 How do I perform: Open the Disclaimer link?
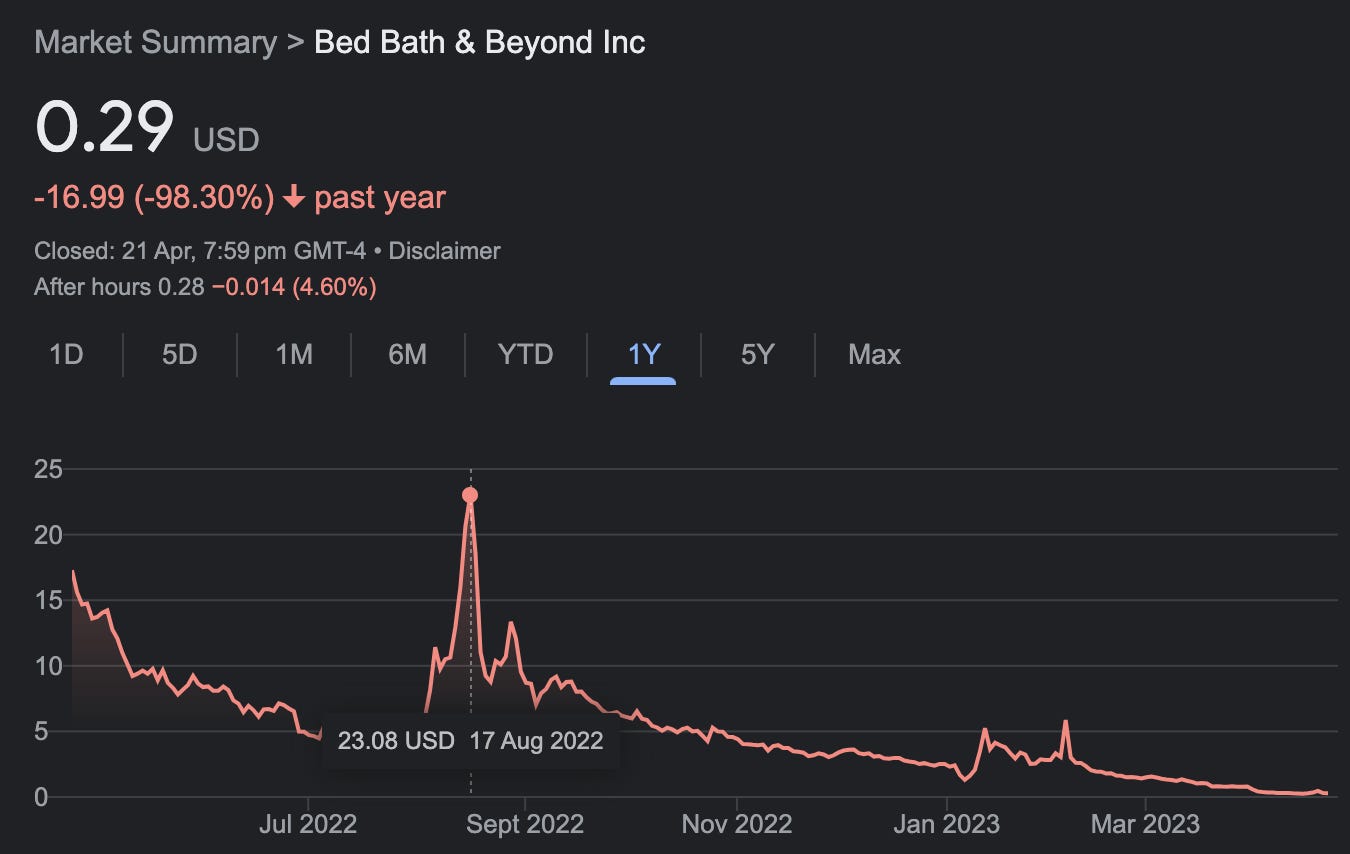tap(444, 251)
